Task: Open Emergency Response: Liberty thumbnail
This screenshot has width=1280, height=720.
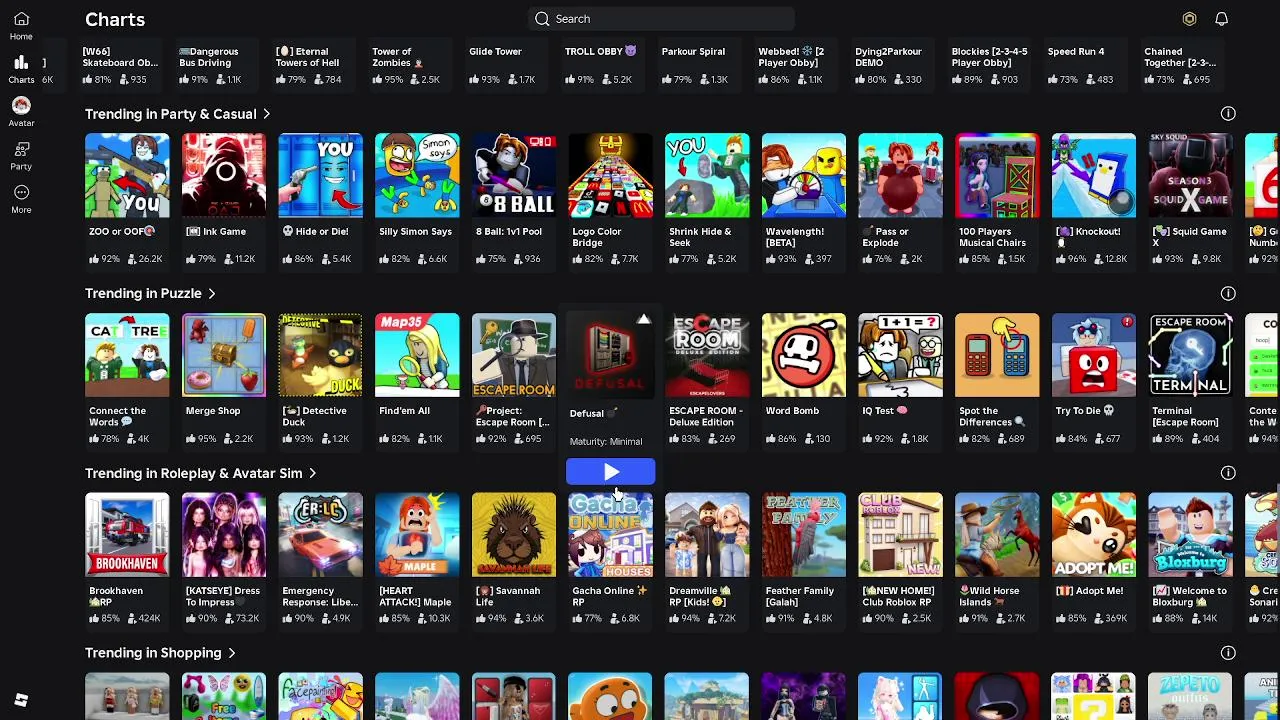Action: pos(320,535)
